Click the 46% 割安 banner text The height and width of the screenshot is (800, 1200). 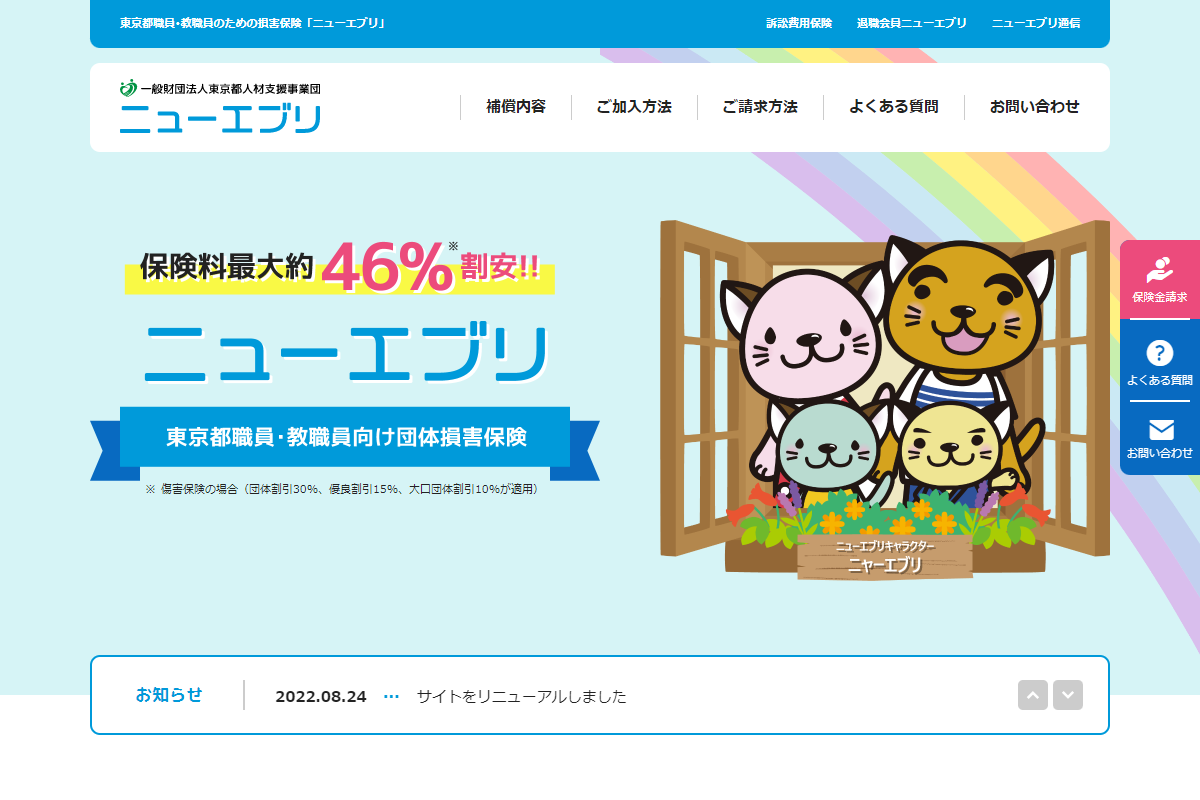[x=340, y=266]
